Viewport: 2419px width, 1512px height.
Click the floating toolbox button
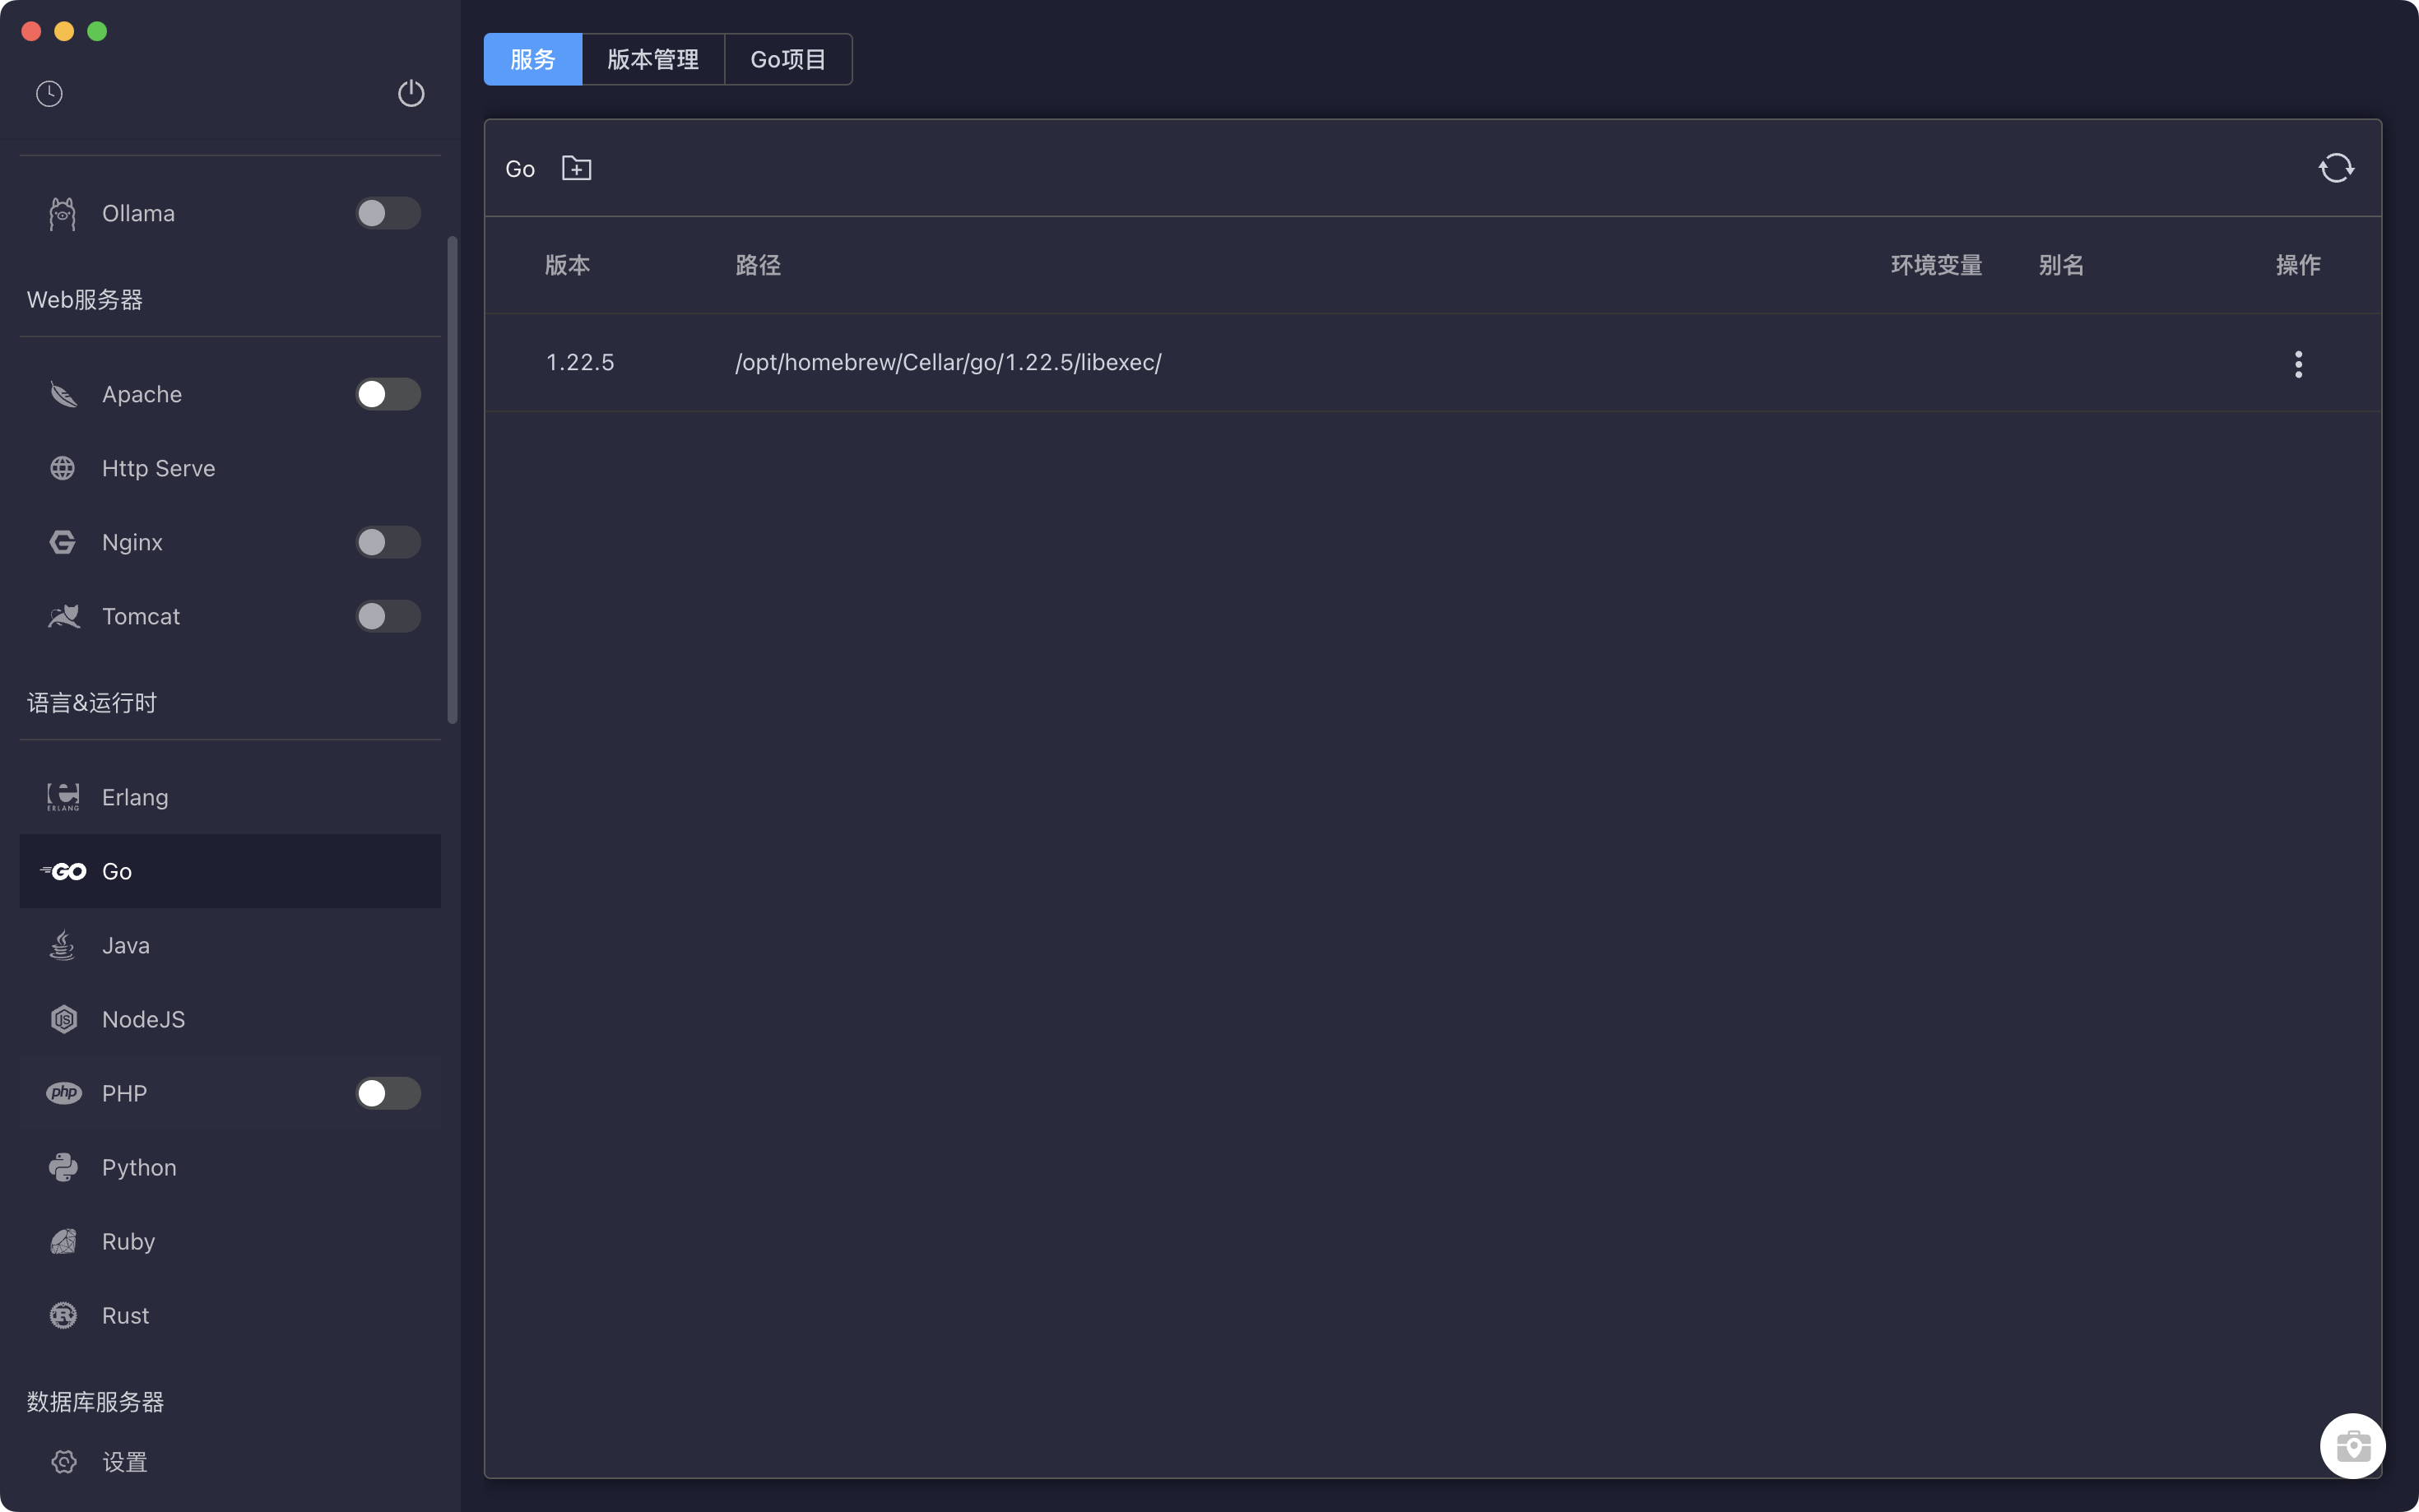pyautogui.click(x=2352, y=1445)
